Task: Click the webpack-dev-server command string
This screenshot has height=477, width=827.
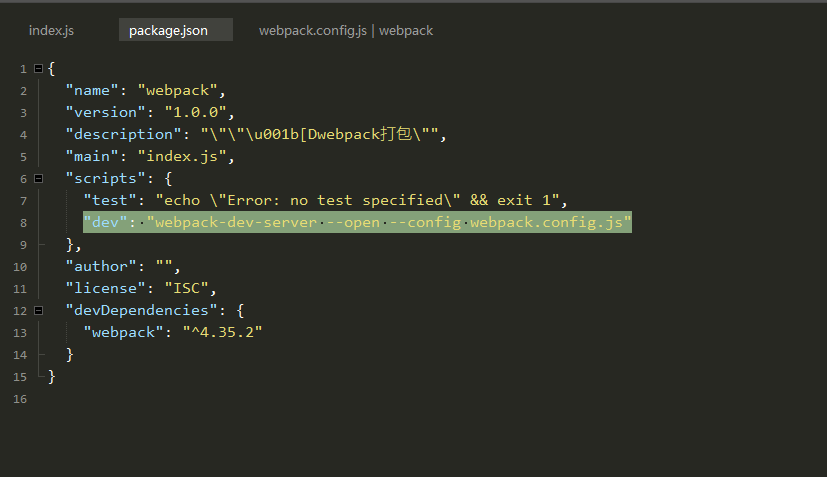Action: pyautogui.click(x=389, y=222)
